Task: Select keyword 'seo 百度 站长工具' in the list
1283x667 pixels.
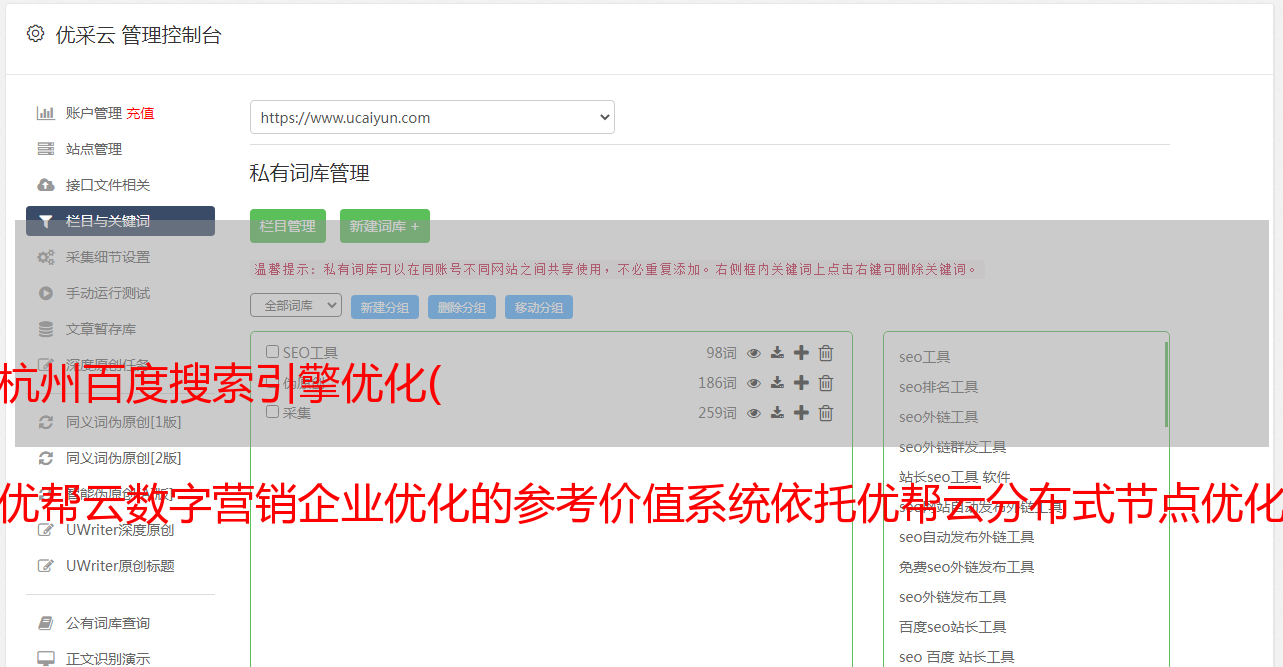Action: [957, 657]
